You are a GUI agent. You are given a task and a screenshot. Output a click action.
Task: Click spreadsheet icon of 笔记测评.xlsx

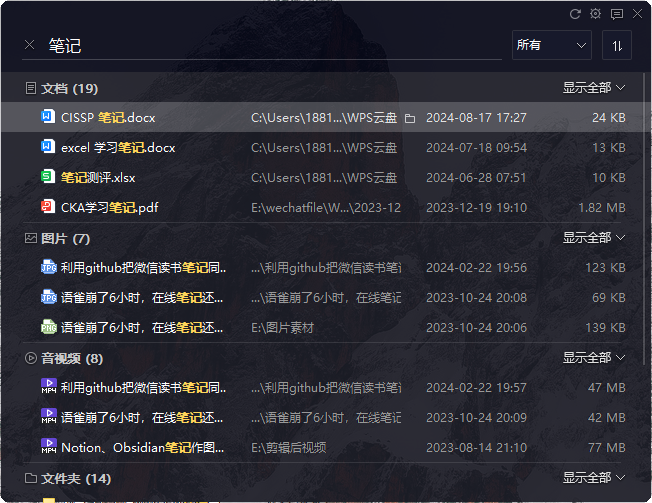[x=48, y=177]
